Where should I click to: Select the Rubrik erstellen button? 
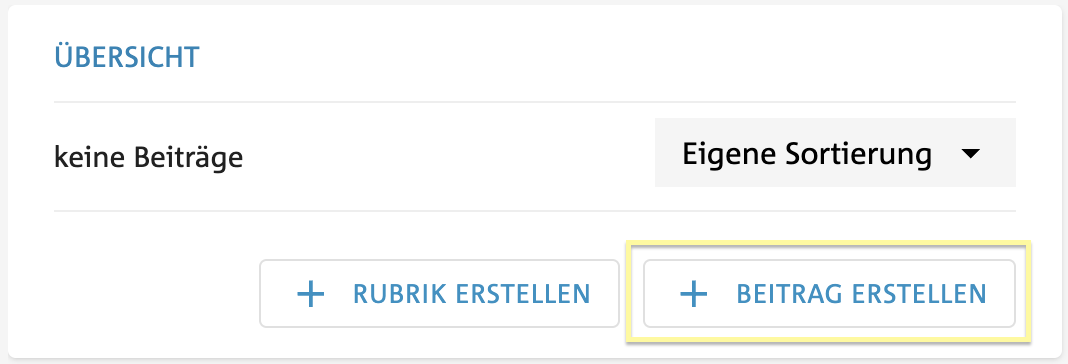pos(439,294)
